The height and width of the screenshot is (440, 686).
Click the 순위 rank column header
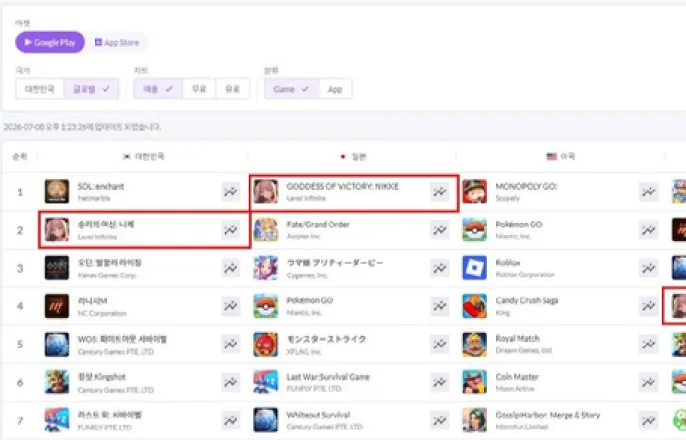click(x=20, y=156)
